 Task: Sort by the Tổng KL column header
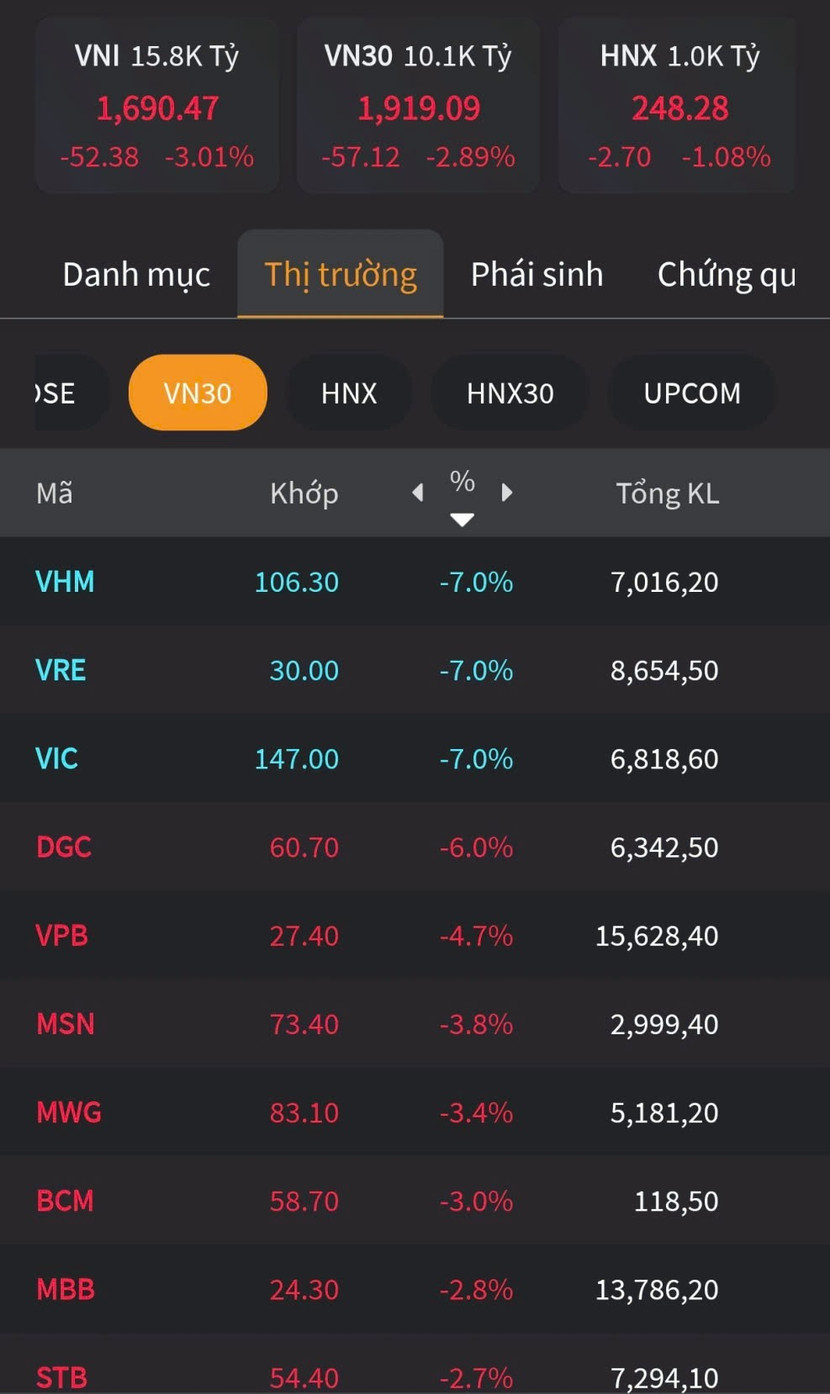click(x=667, y=494)
